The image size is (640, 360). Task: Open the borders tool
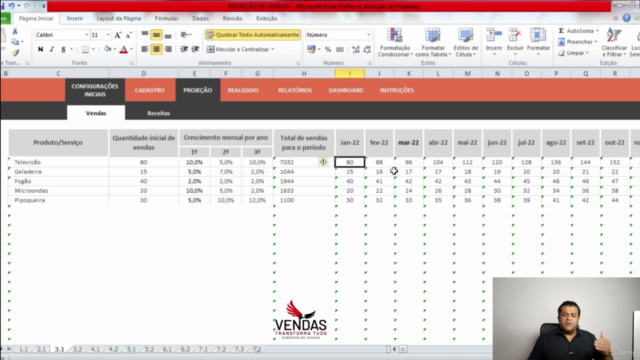pyautogui.click(x=85, y=49)
